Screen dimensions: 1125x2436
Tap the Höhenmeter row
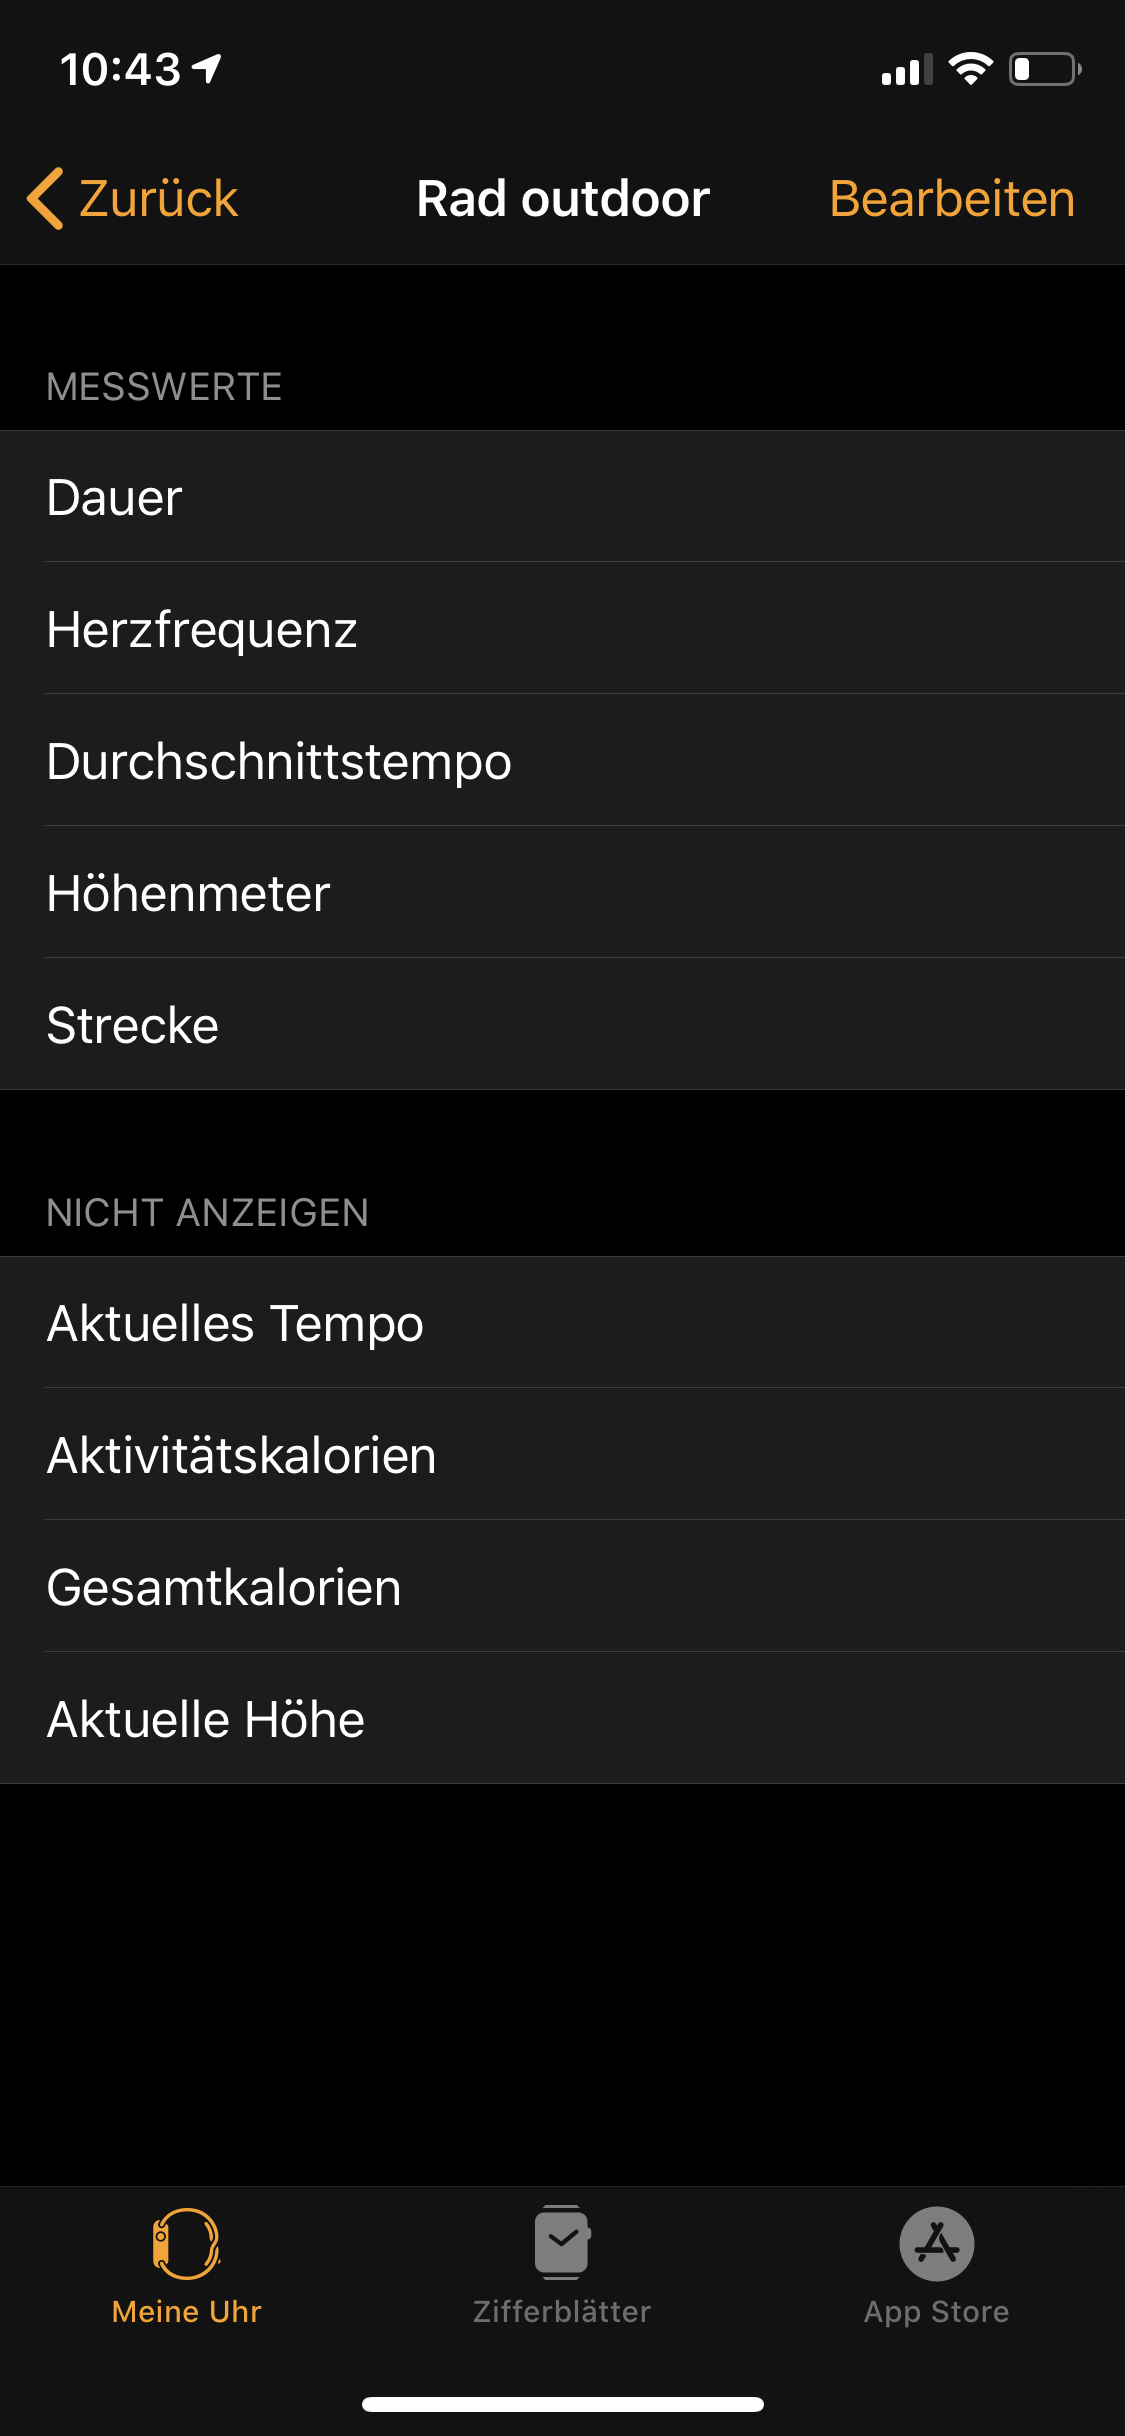point(562,893)
